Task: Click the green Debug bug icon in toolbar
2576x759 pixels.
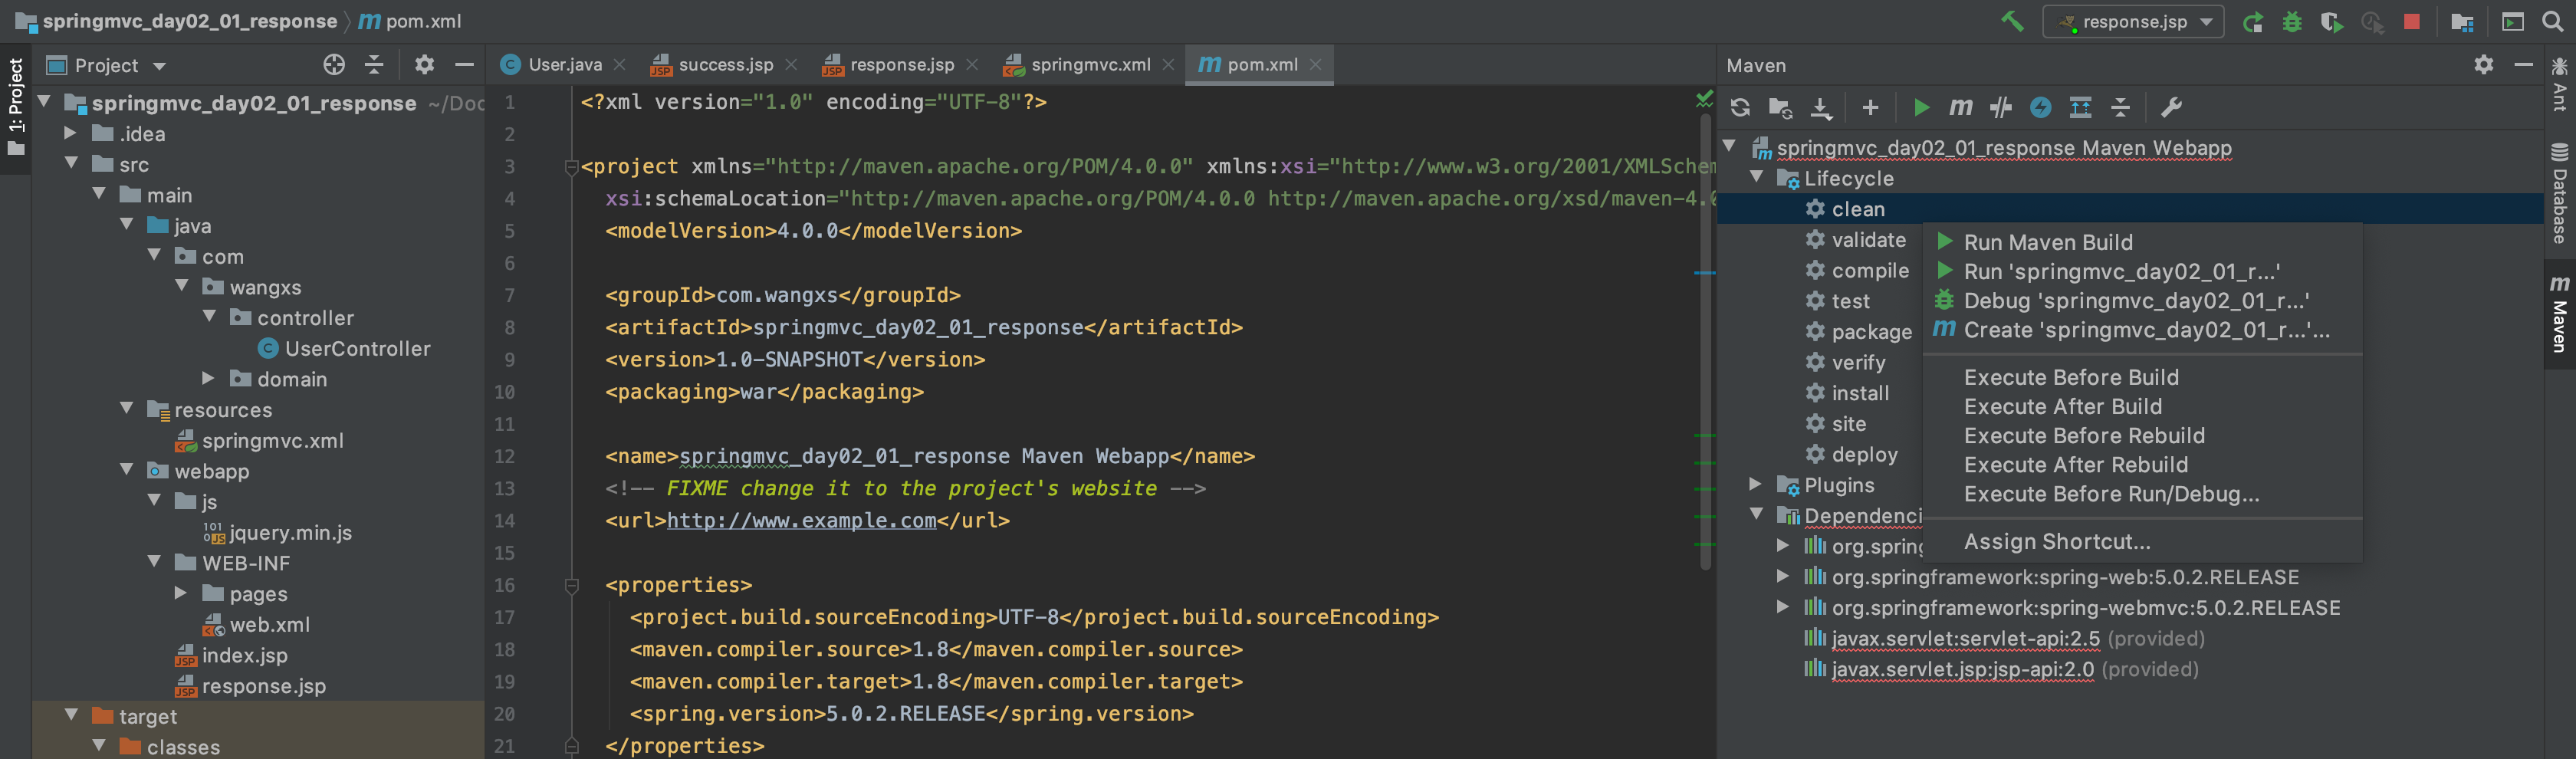Action: point(2292,22)
